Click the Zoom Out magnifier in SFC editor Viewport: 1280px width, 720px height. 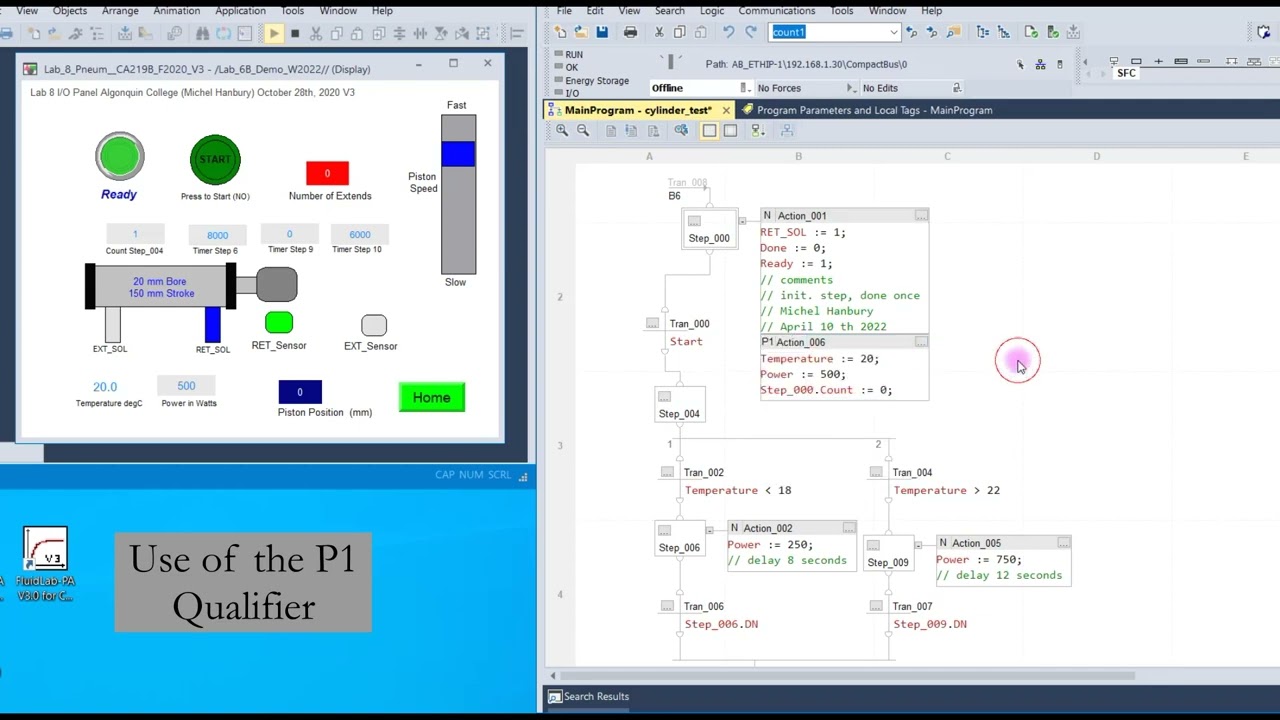[583, 130]
